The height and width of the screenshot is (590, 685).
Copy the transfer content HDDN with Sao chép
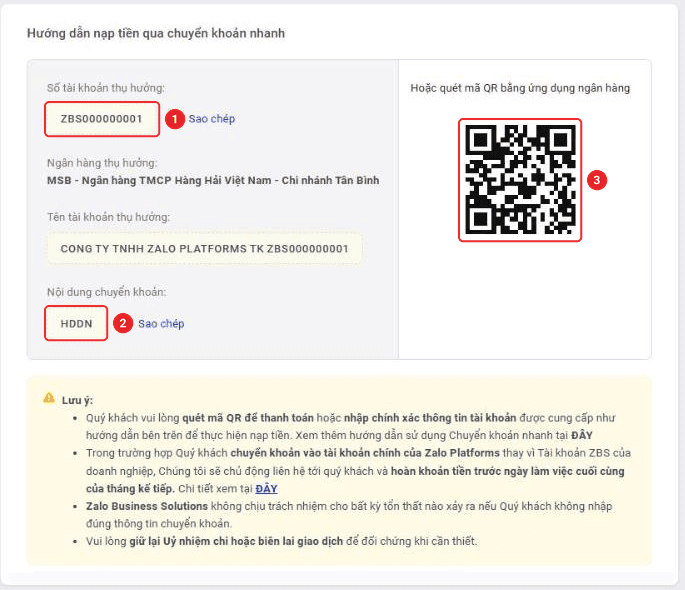pos(161,324)
